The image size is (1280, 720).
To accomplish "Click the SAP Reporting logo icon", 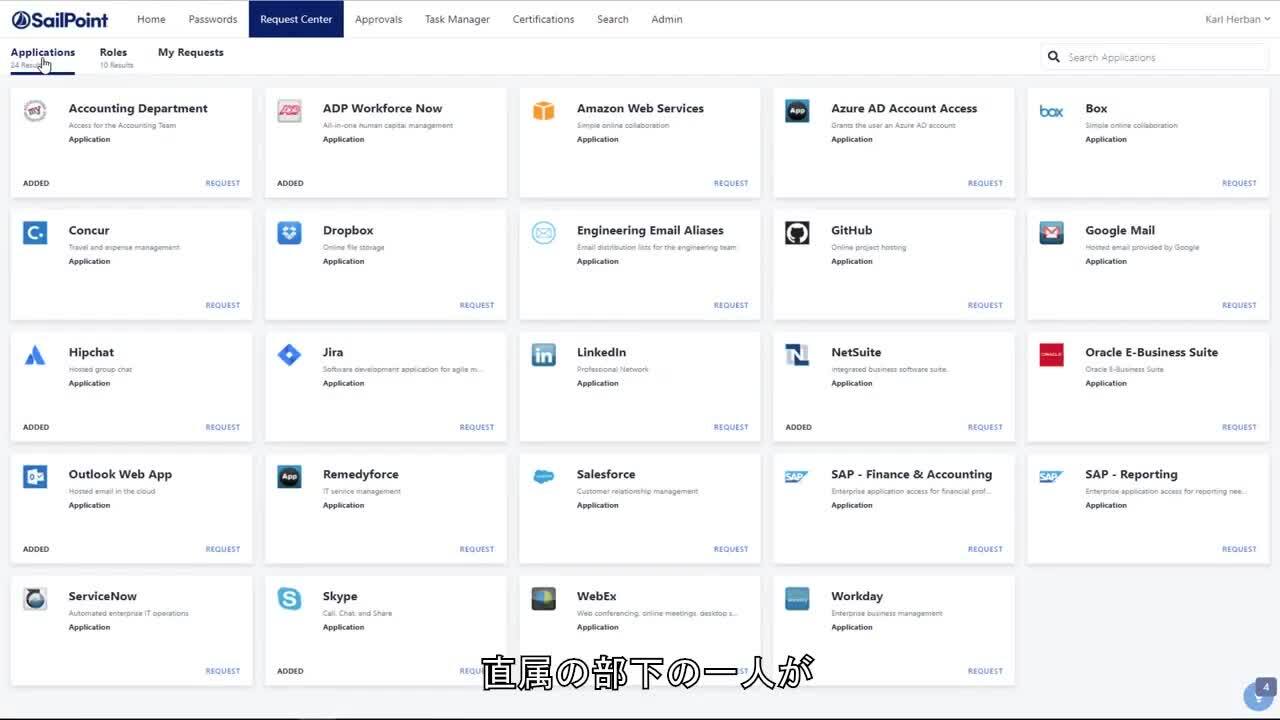I will pyautogui.click(x=1051, y=477).
